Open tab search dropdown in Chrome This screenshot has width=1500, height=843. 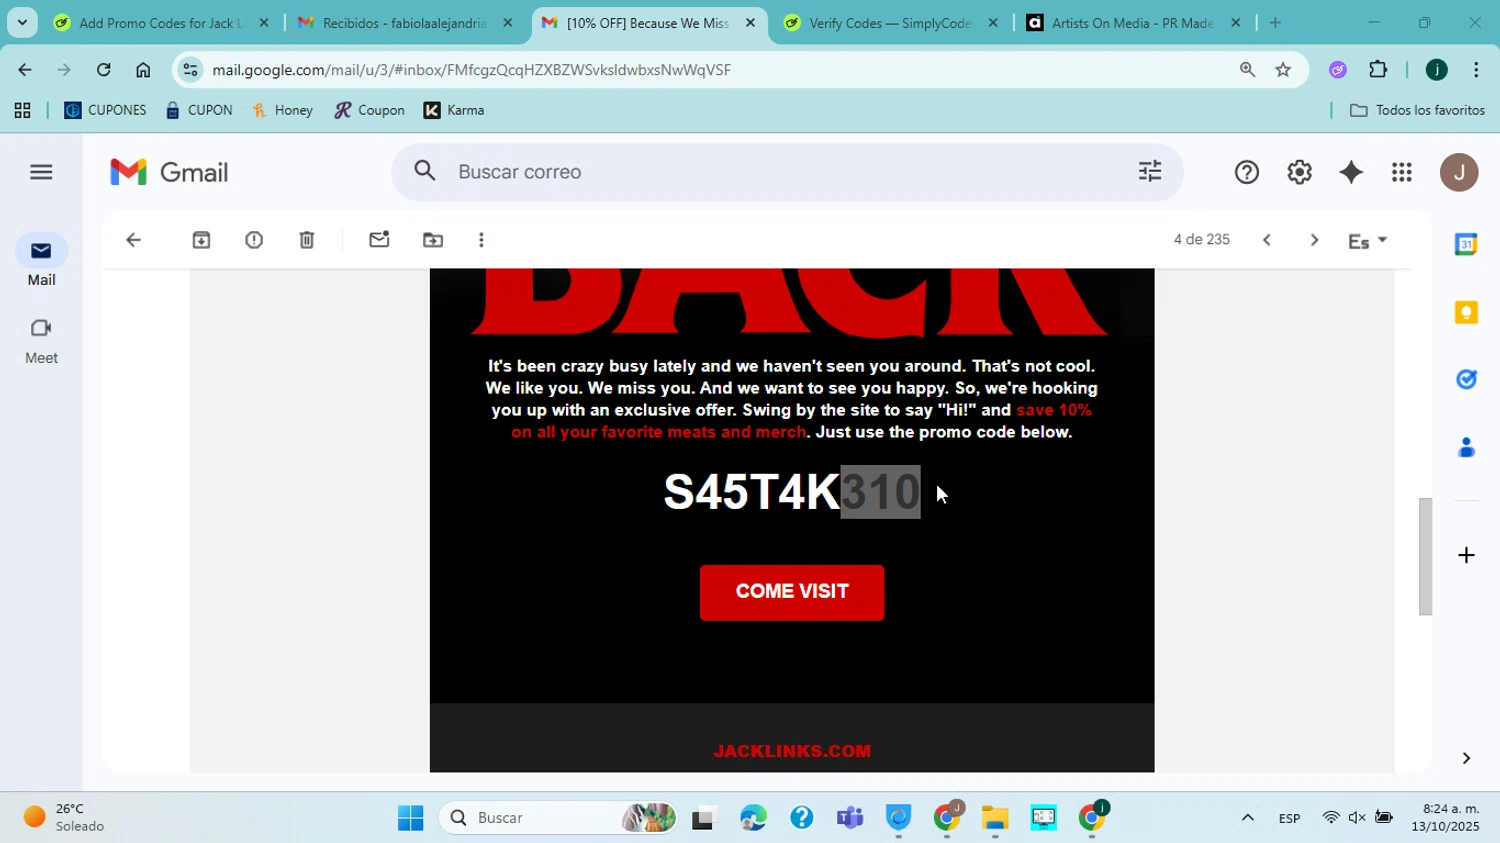[x=22, y=22]
